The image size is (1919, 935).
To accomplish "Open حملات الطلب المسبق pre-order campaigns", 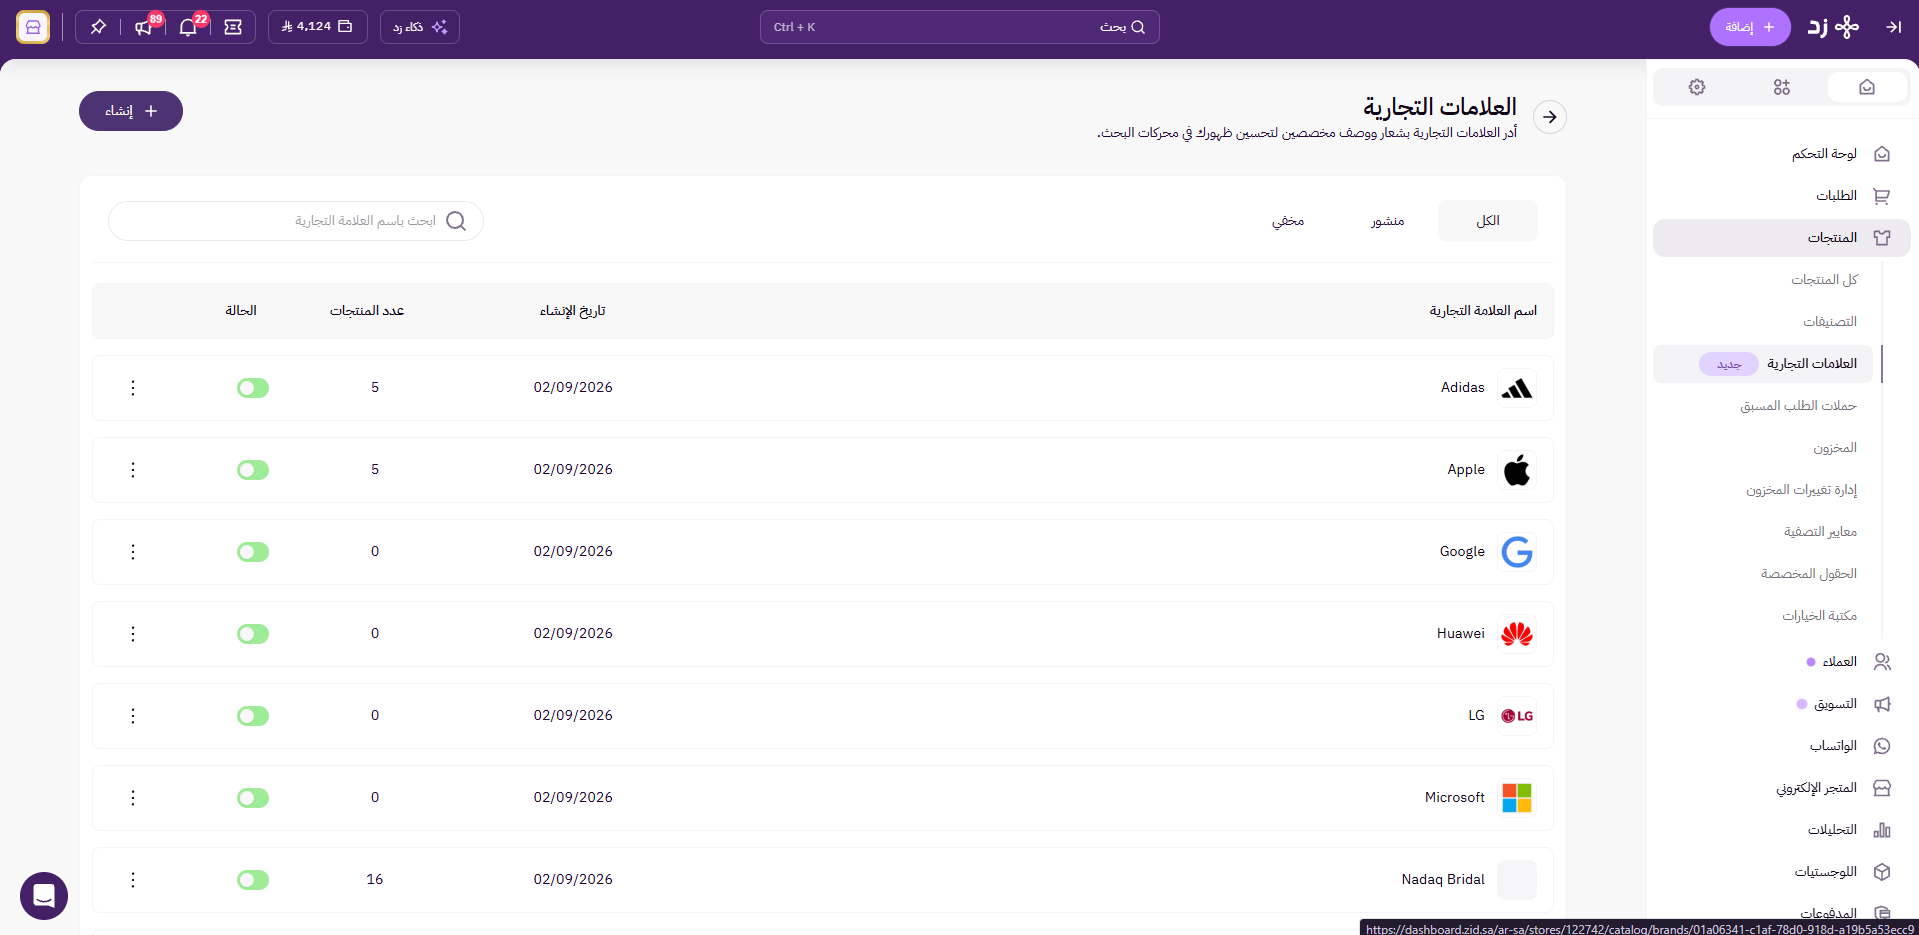I will 1798,406.
